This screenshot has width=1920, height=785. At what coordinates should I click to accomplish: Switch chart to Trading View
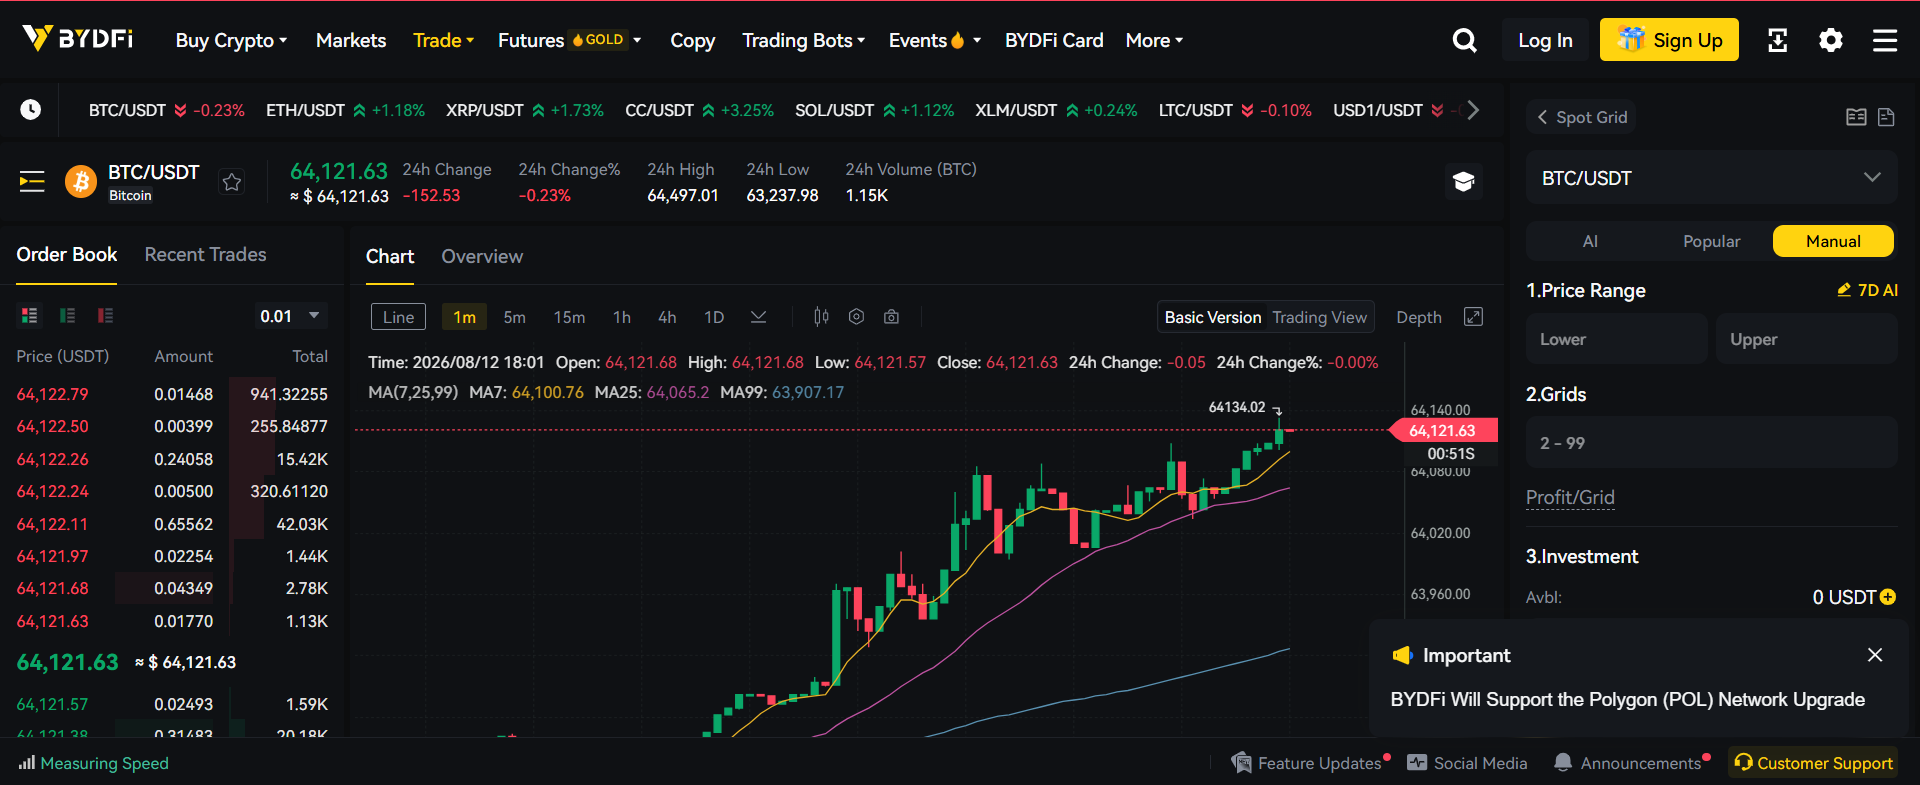[x=1319, y=317]
